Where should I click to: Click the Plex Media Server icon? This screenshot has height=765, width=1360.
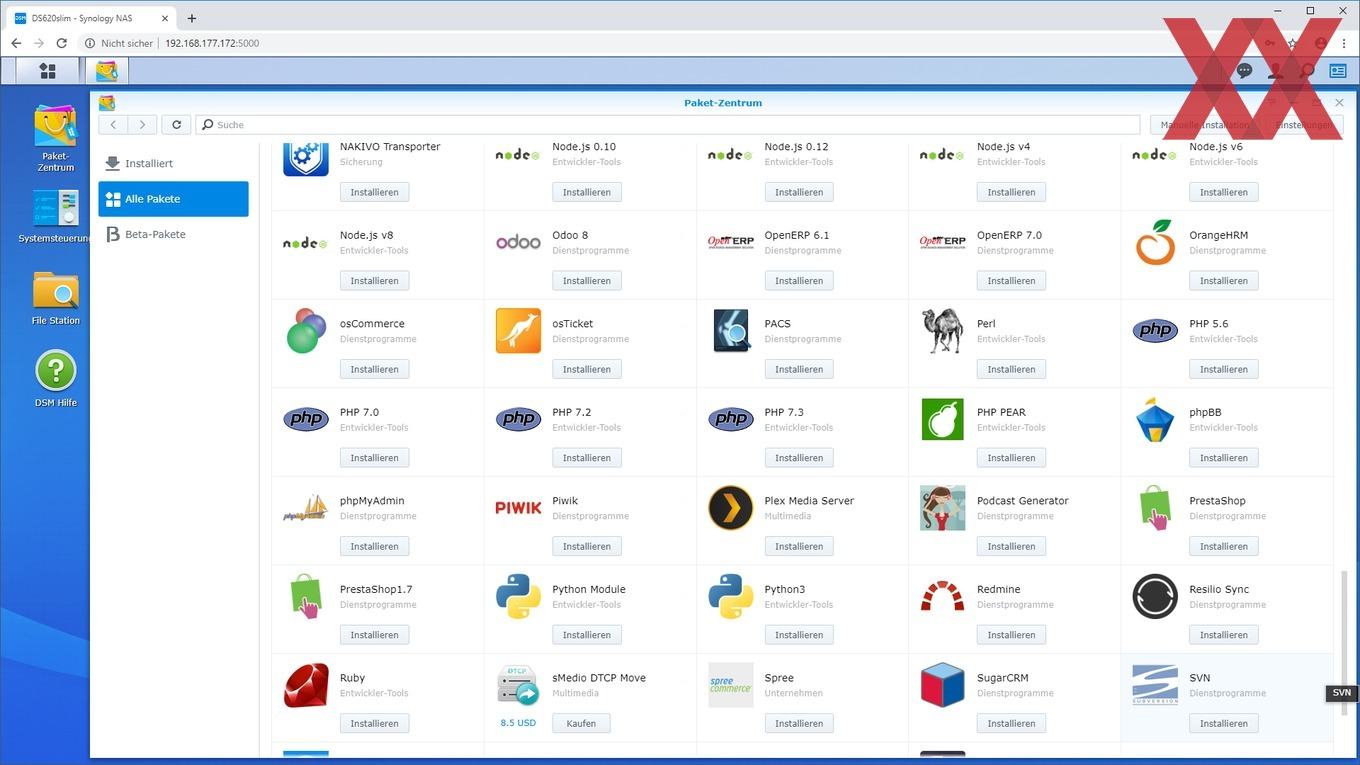(731, 508)
